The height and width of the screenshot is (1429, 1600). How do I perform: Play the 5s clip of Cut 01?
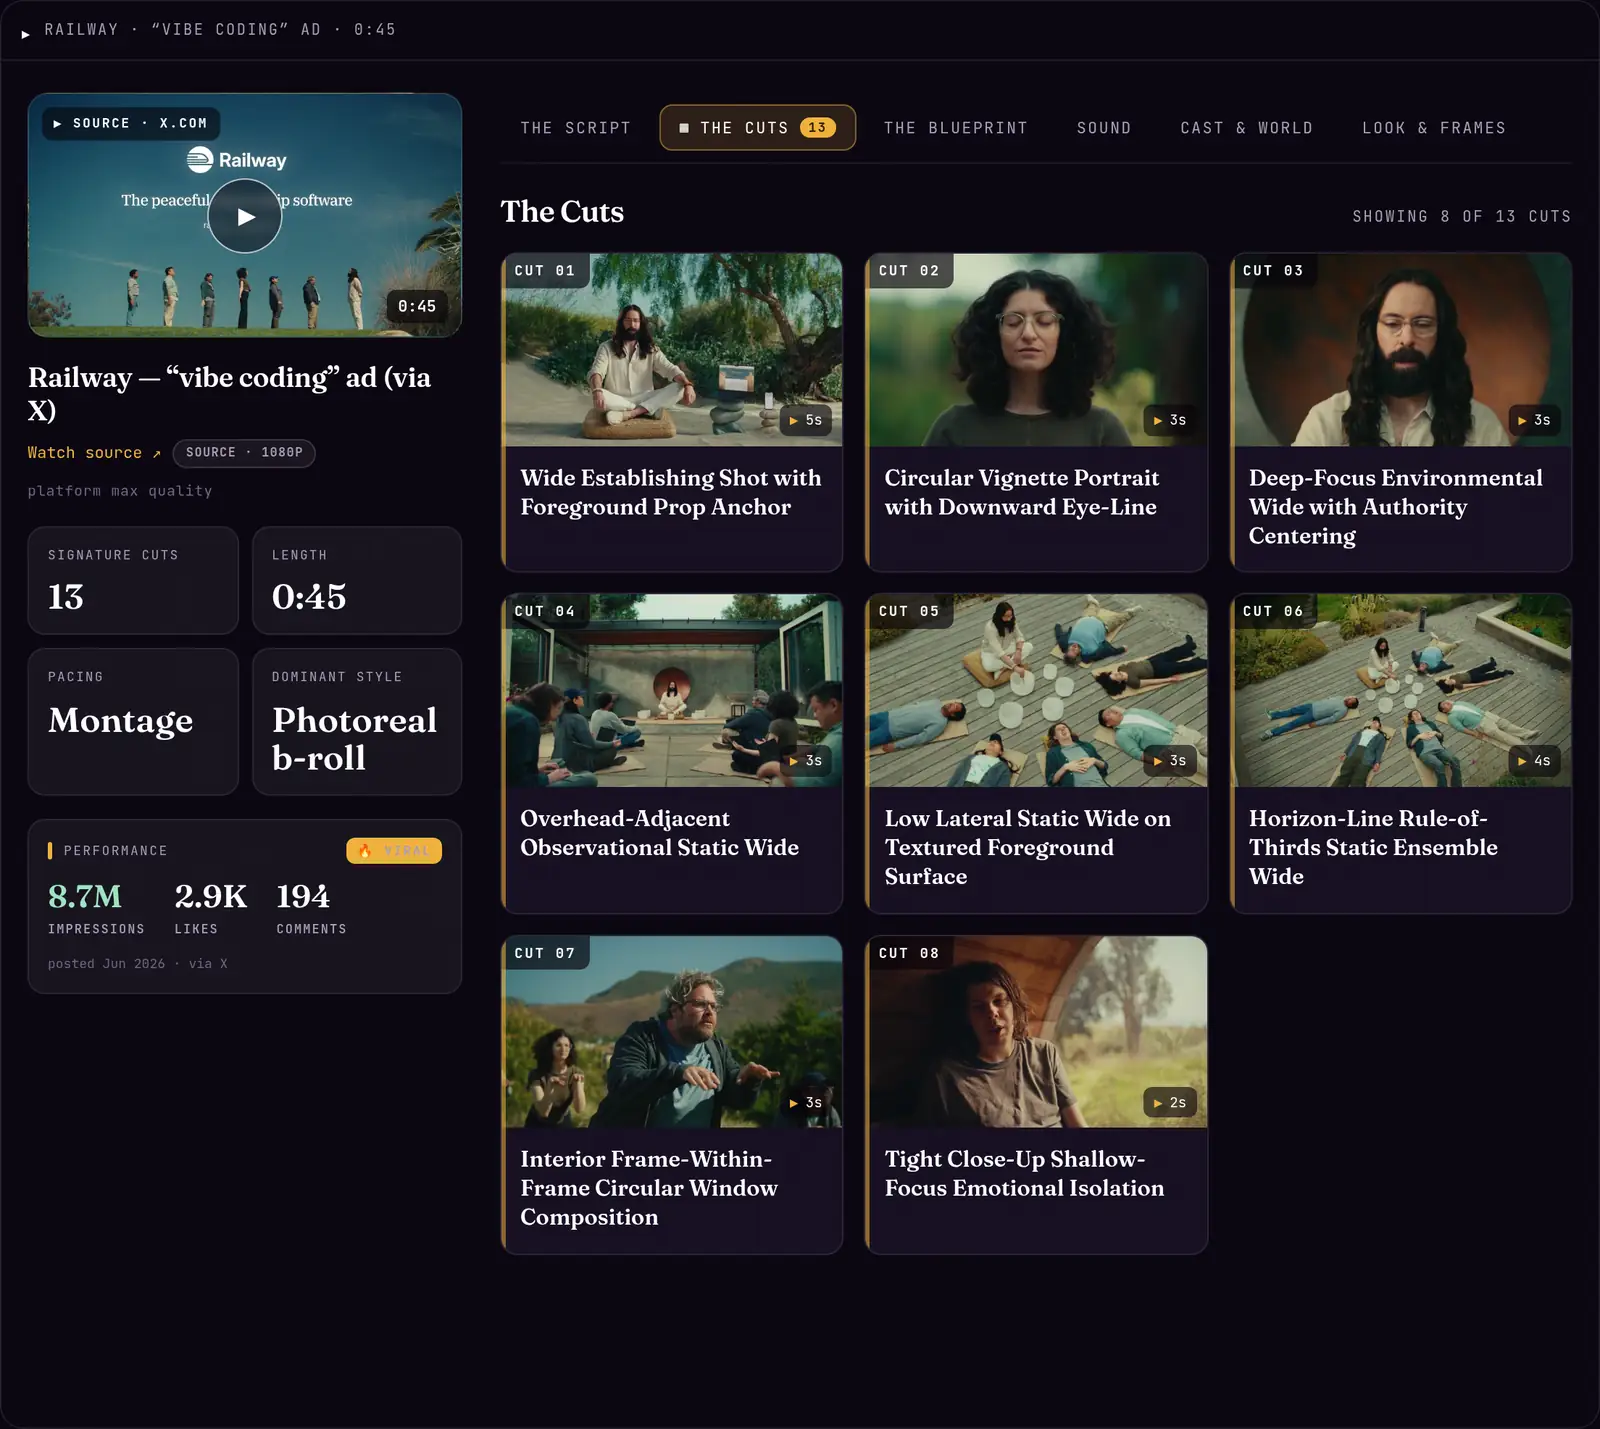tap(805, 420)
